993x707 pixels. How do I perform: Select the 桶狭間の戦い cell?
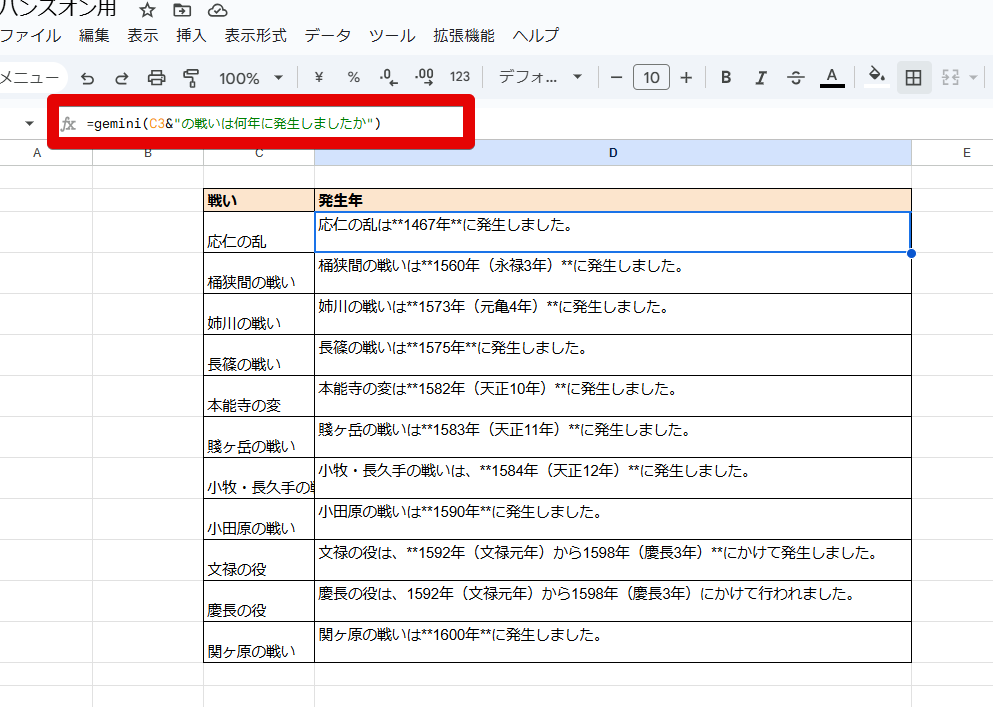coord(259,273)
